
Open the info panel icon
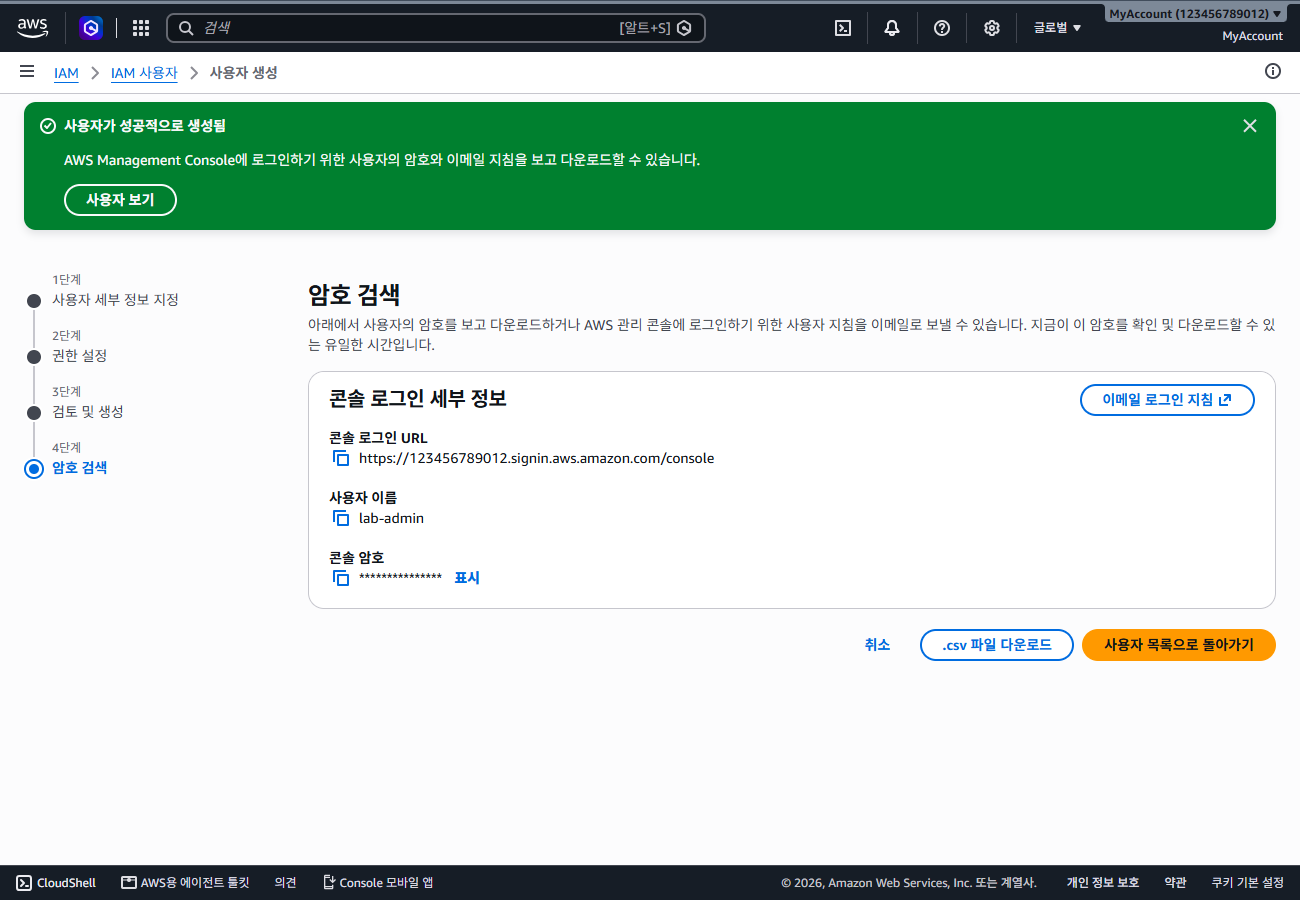(1273, 71)
